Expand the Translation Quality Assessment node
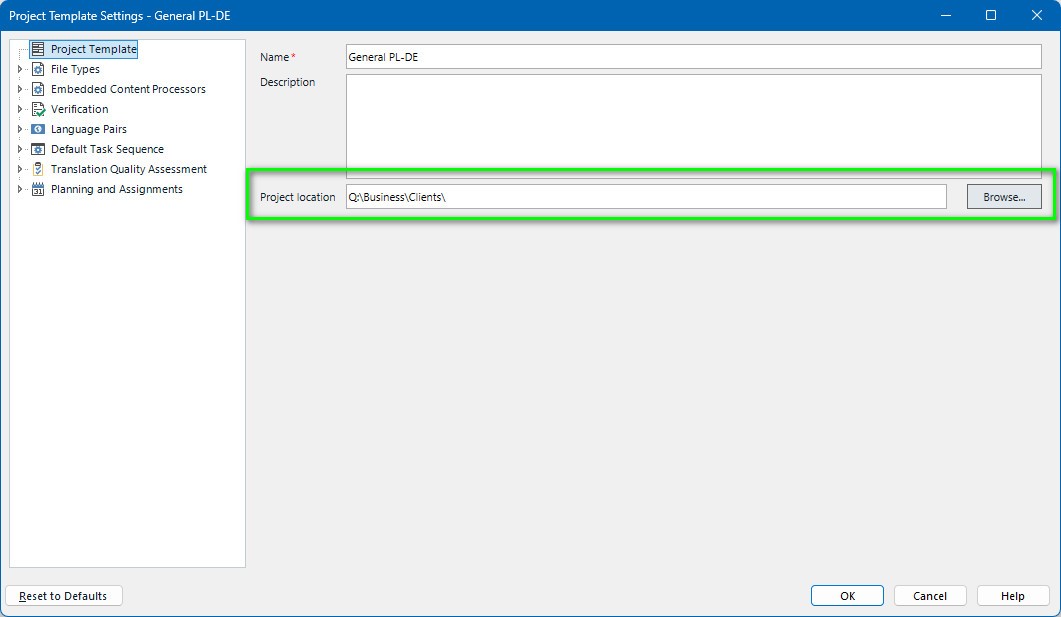The image size is (1061, 617). (x=20, y=169)
